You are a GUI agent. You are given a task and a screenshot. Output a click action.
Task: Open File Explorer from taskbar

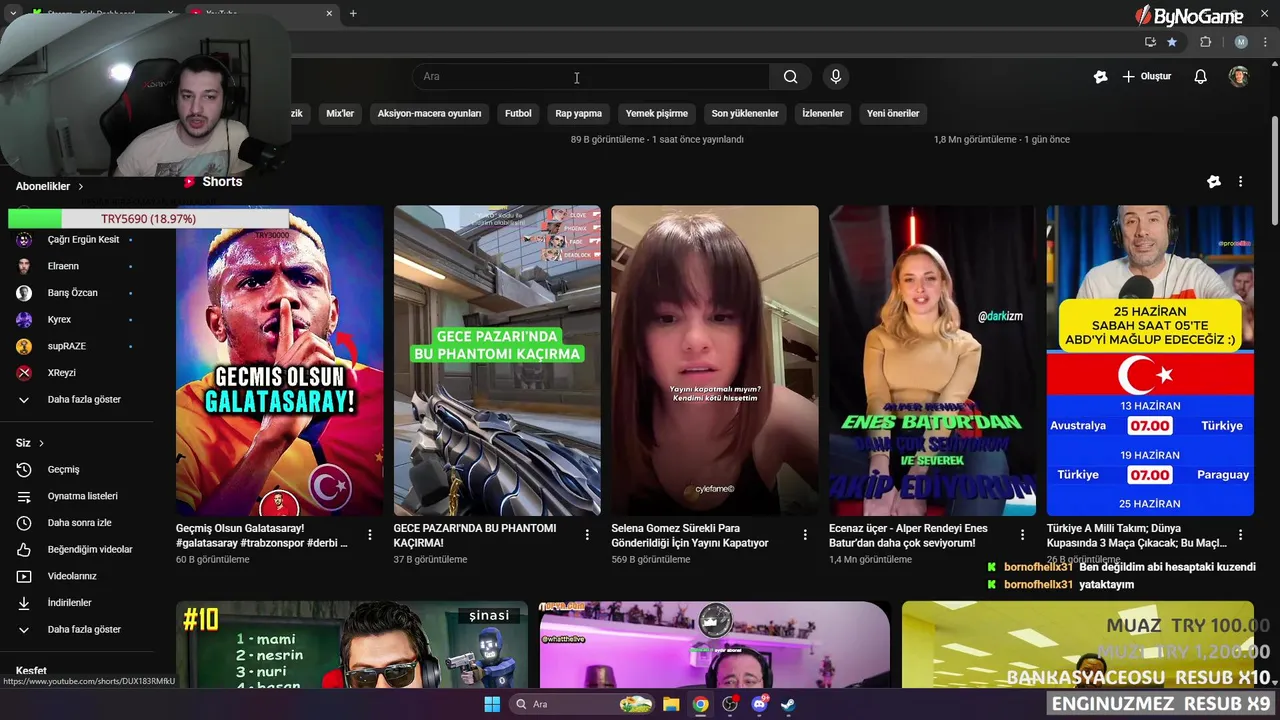(x=671, y=704)
